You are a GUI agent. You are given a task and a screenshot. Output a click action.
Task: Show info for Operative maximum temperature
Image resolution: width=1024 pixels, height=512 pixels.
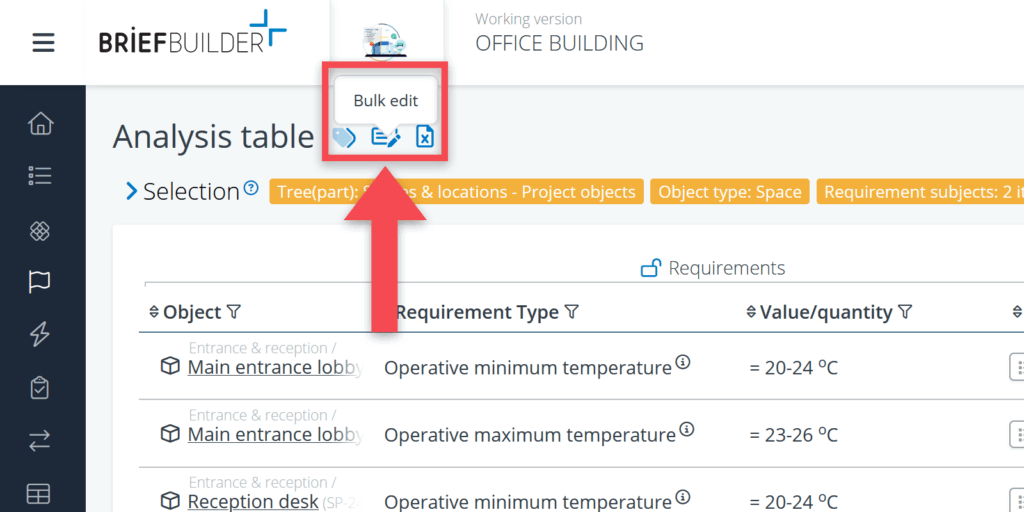point(687,429)
